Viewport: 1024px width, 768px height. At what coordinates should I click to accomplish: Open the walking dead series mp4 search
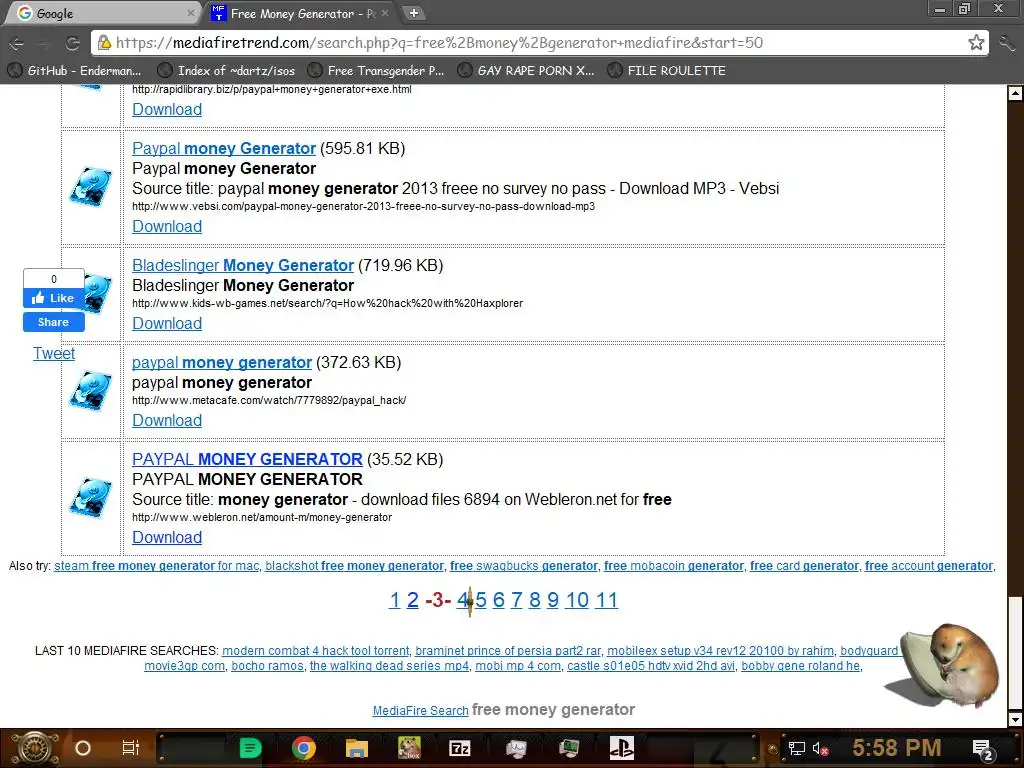(389, 666)
